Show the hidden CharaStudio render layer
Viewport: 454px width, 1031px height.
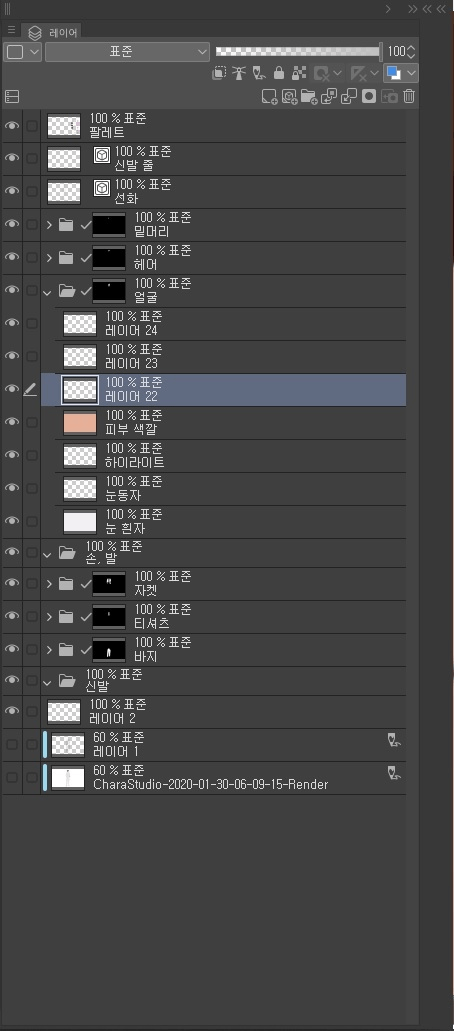click(12, 777)
